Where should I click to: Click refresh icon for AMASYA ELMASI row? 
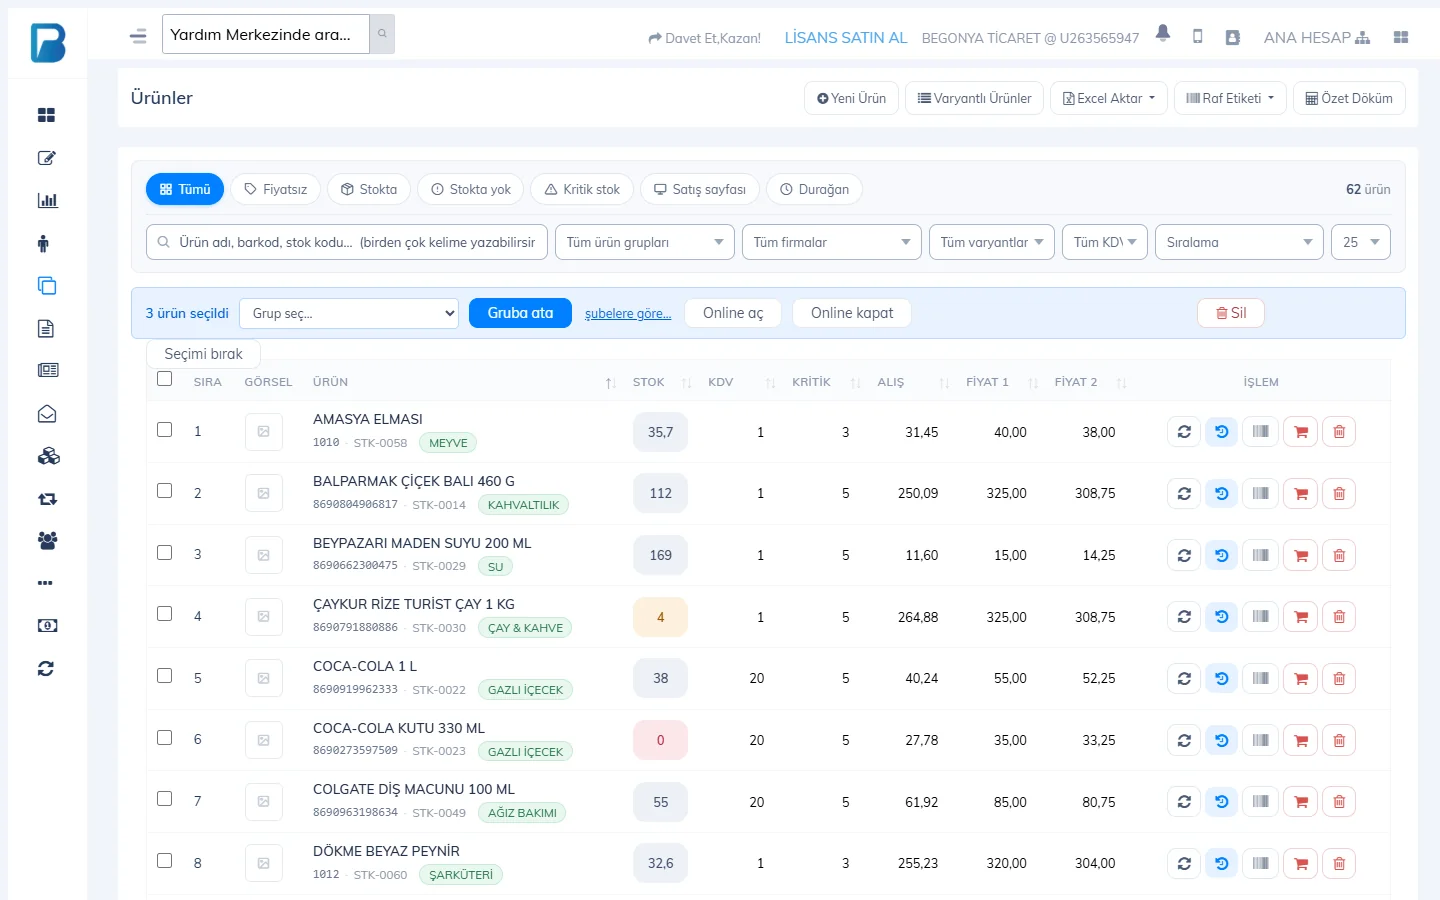pyautogui.click(x=1184, y=432)
